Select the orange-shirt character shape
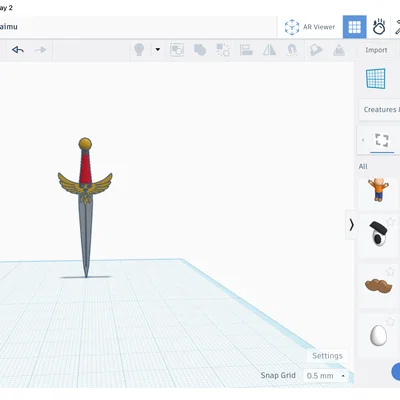The width and height of the screenshot is (400, 400). pyautogui.click(x=378, y=189)
